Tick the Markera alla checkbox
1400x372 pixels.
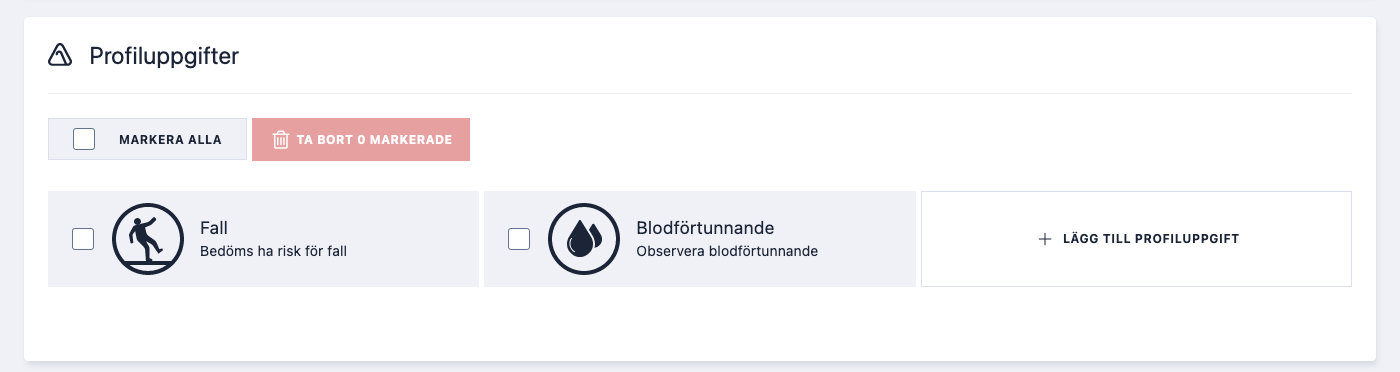pyautogui.click(x=84, y=139)
